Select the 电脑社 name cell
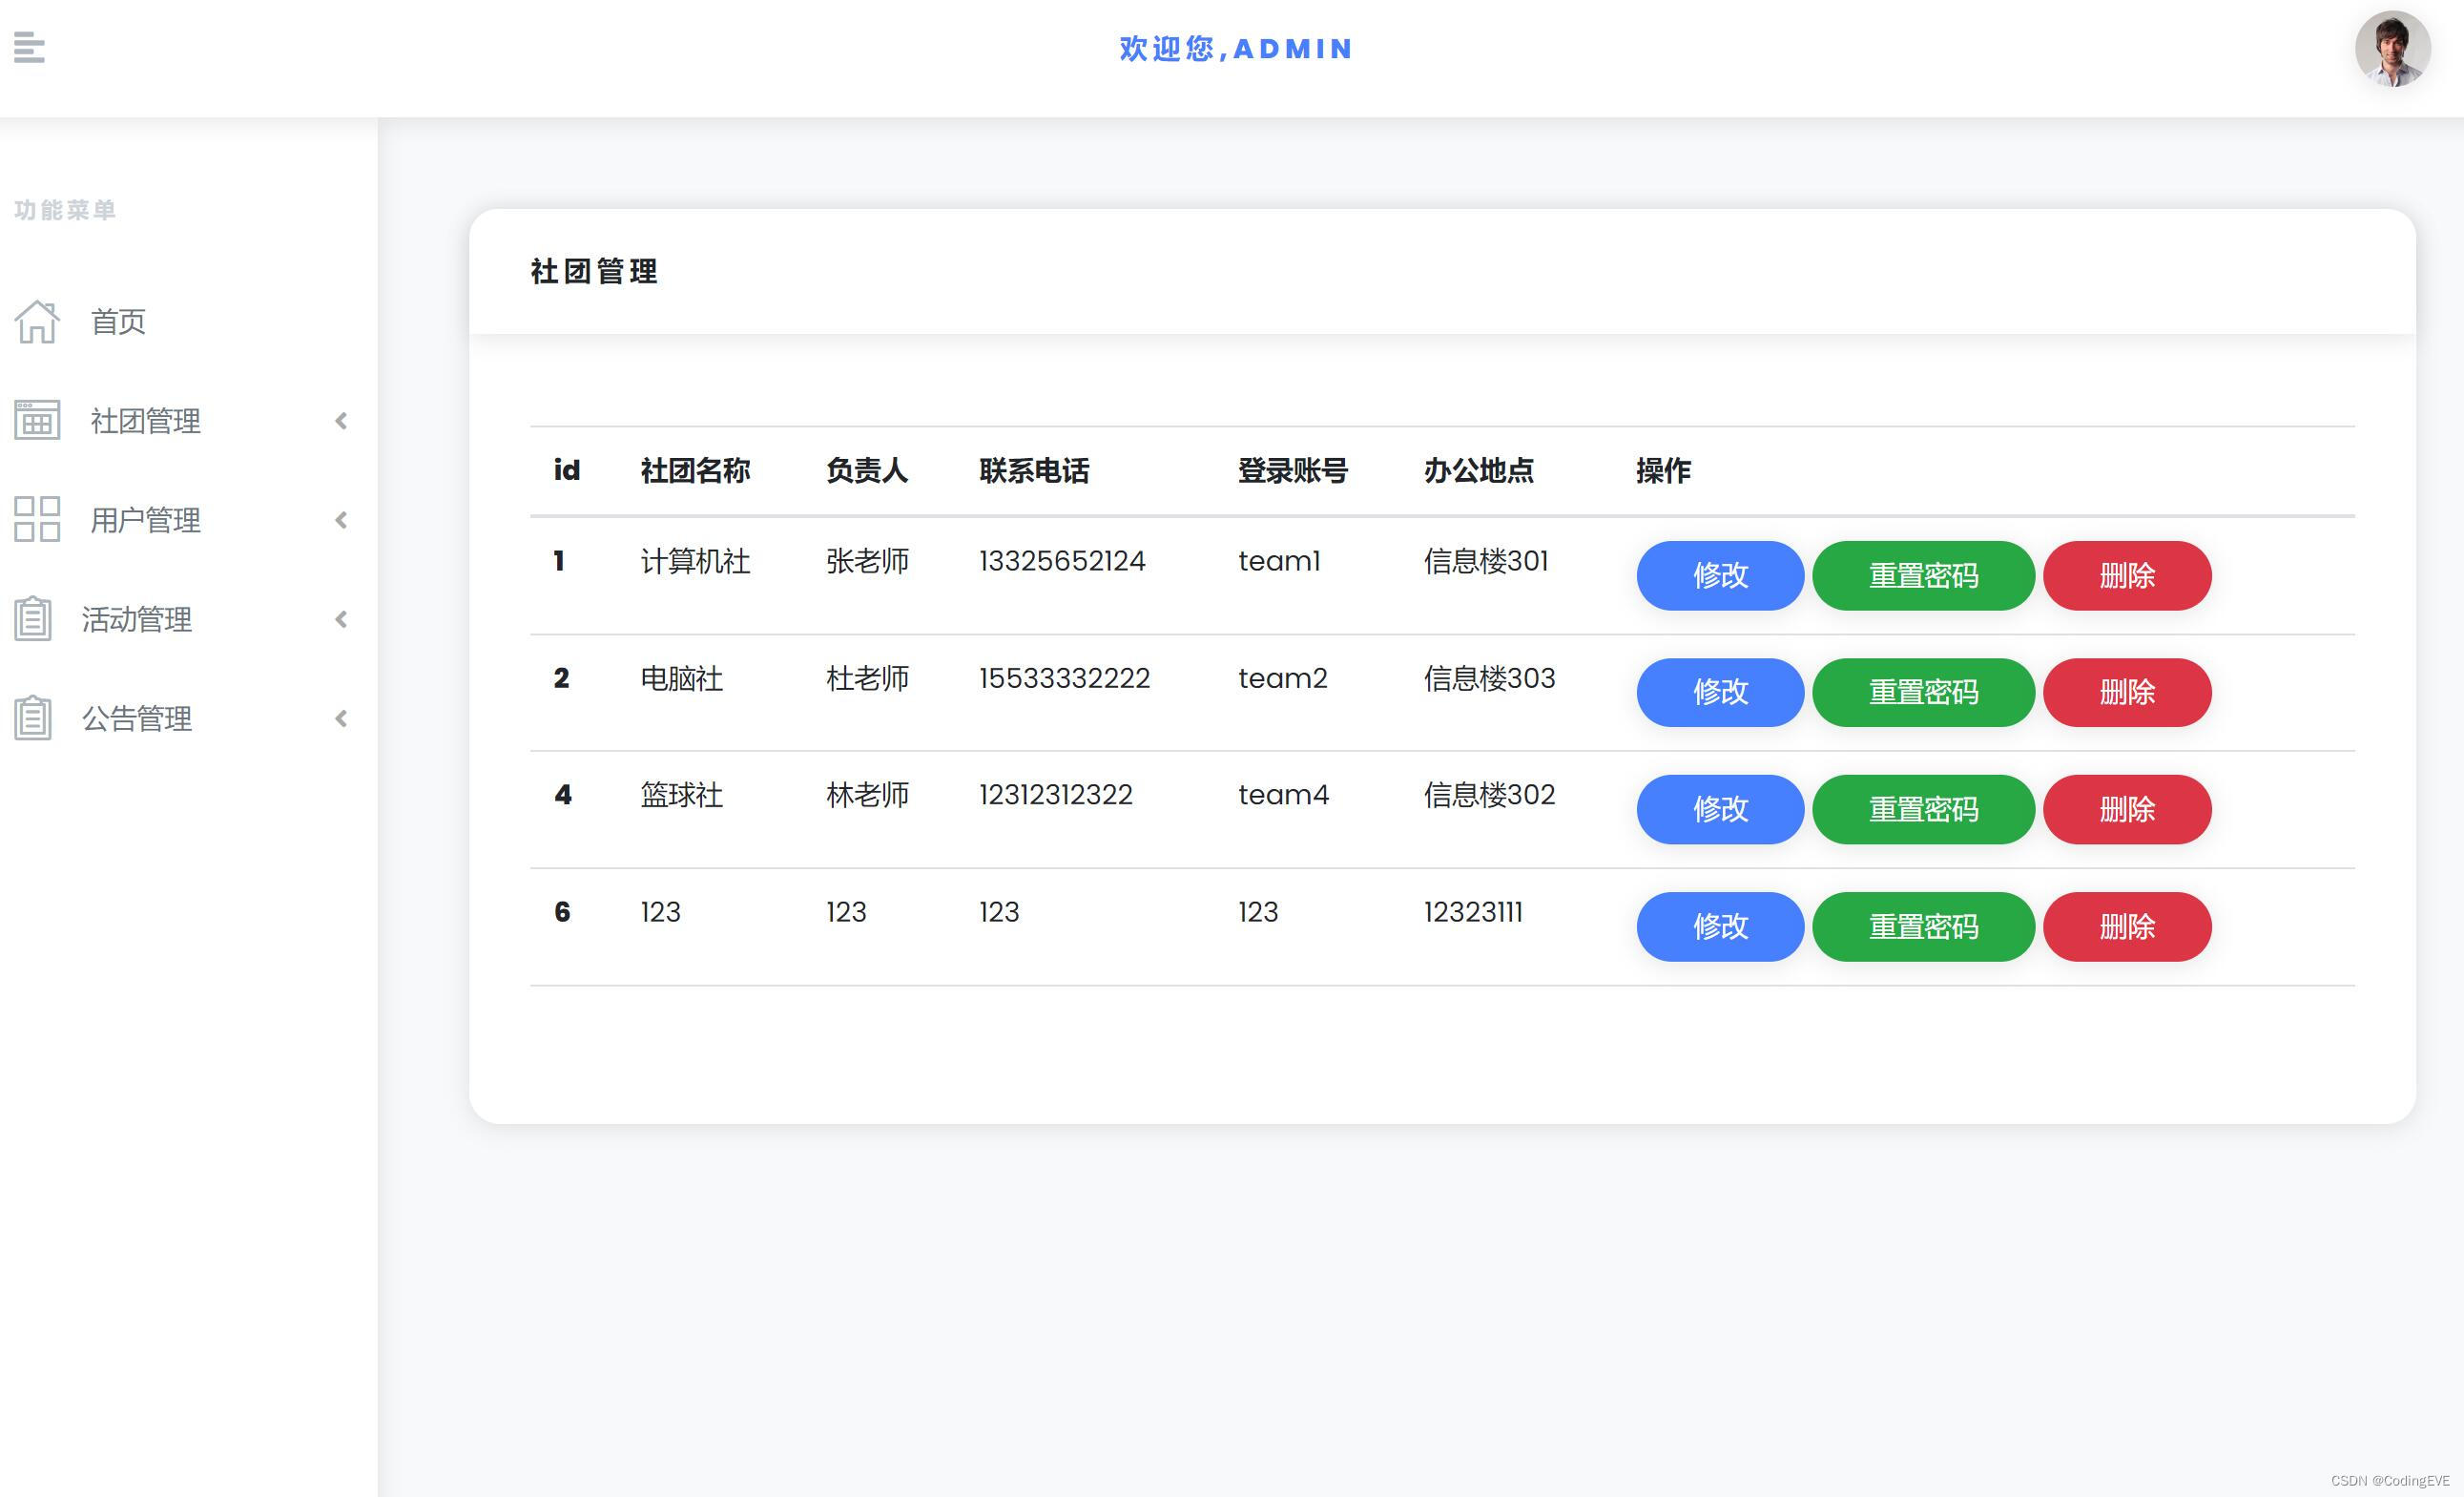This screenshot has height=1497, width=2464. pos(681,678)
